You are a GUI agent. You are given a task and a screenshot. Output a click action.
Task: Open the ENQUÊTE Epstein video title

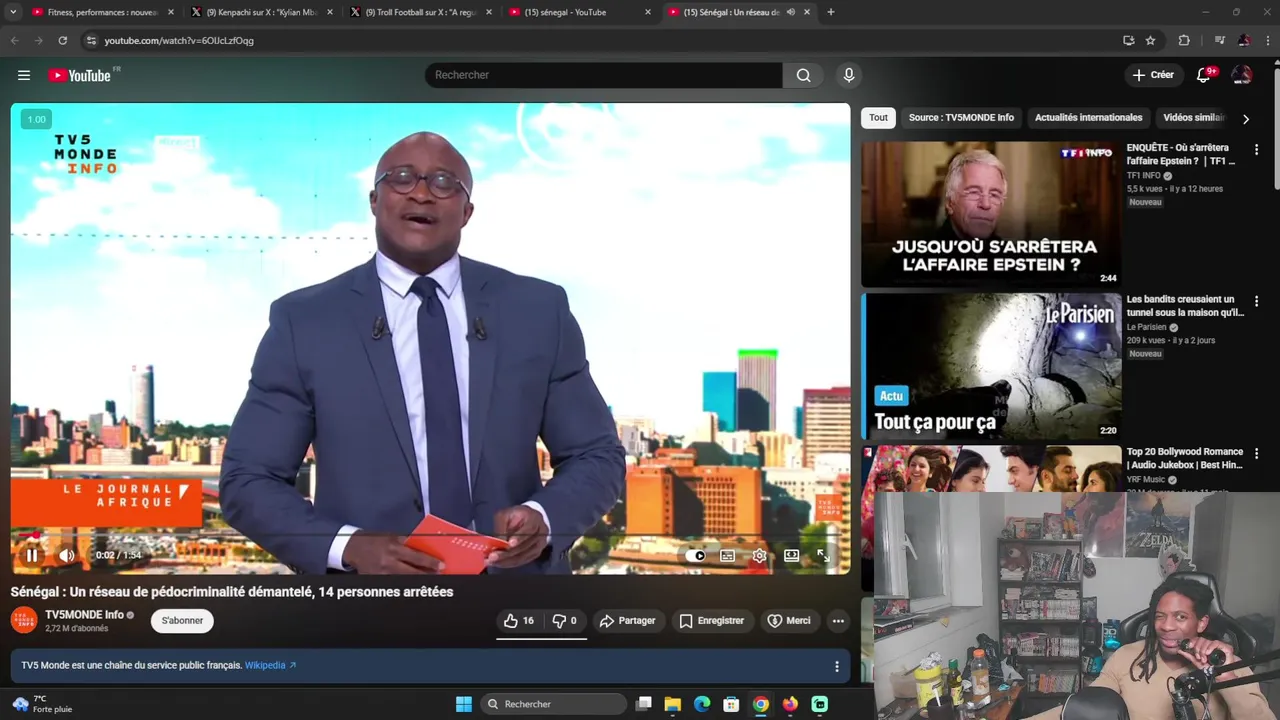click(1182, 154)
